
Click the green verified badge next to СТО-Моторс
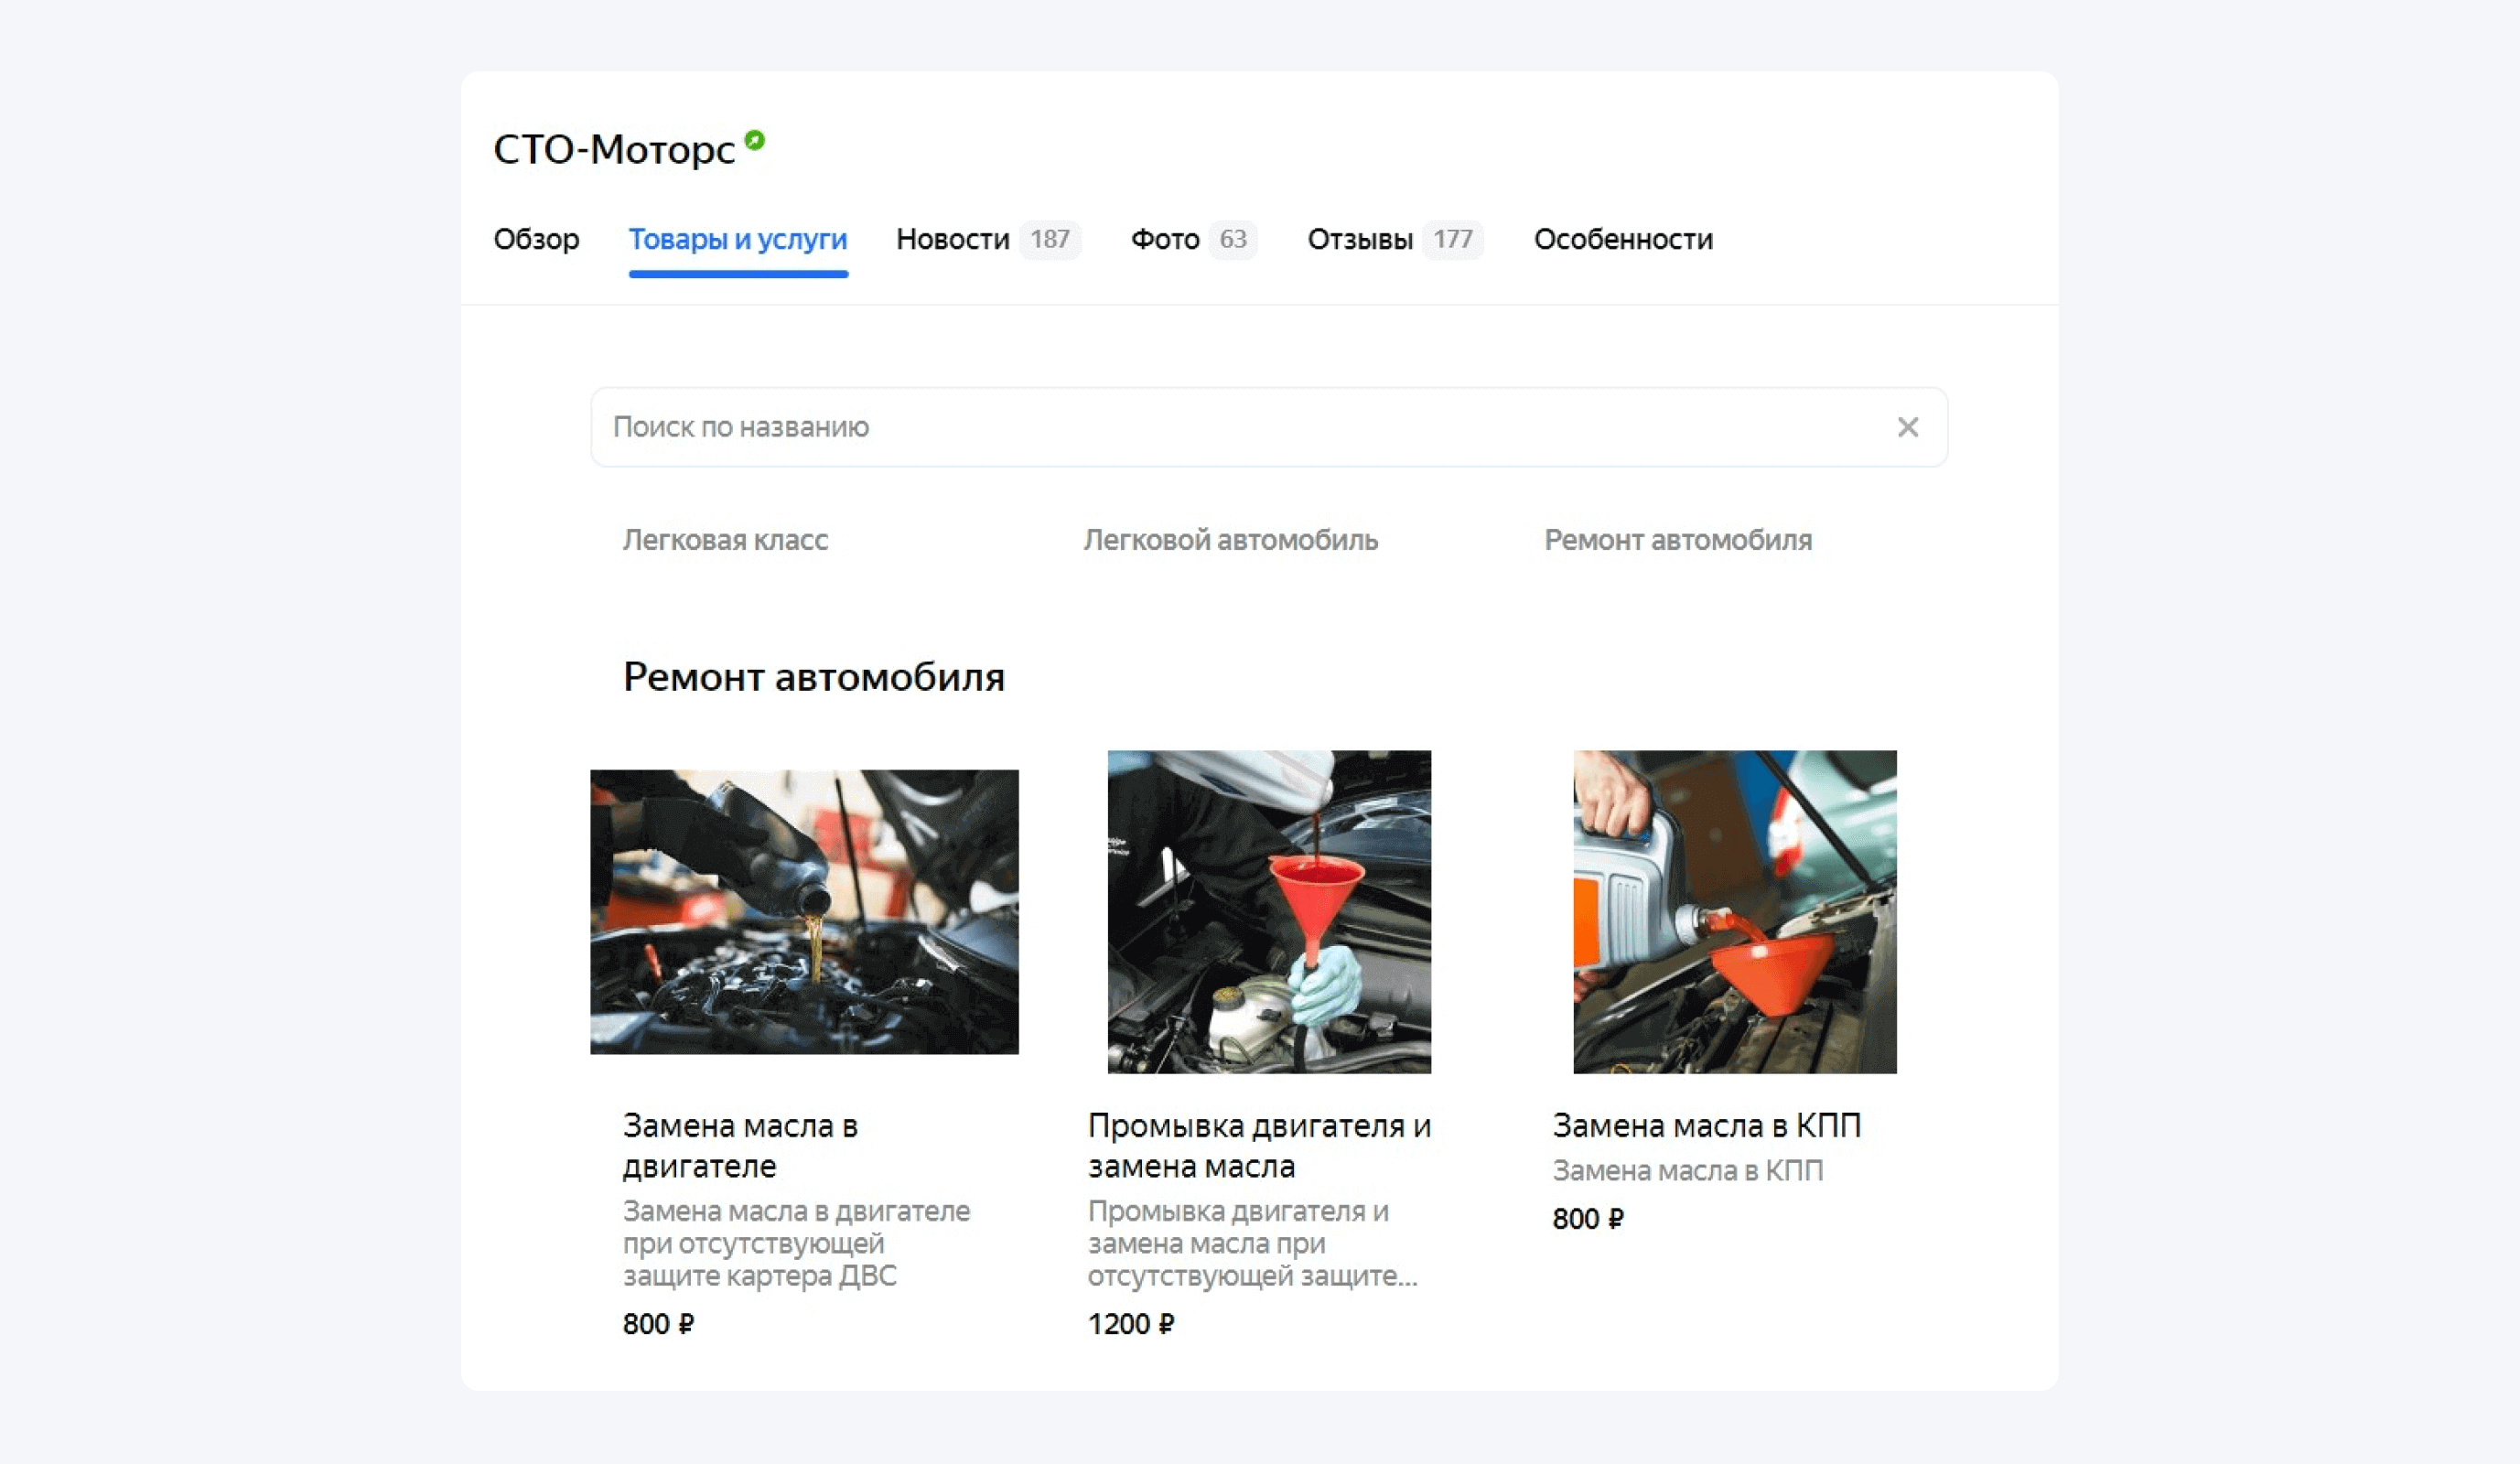coord(755,141)
